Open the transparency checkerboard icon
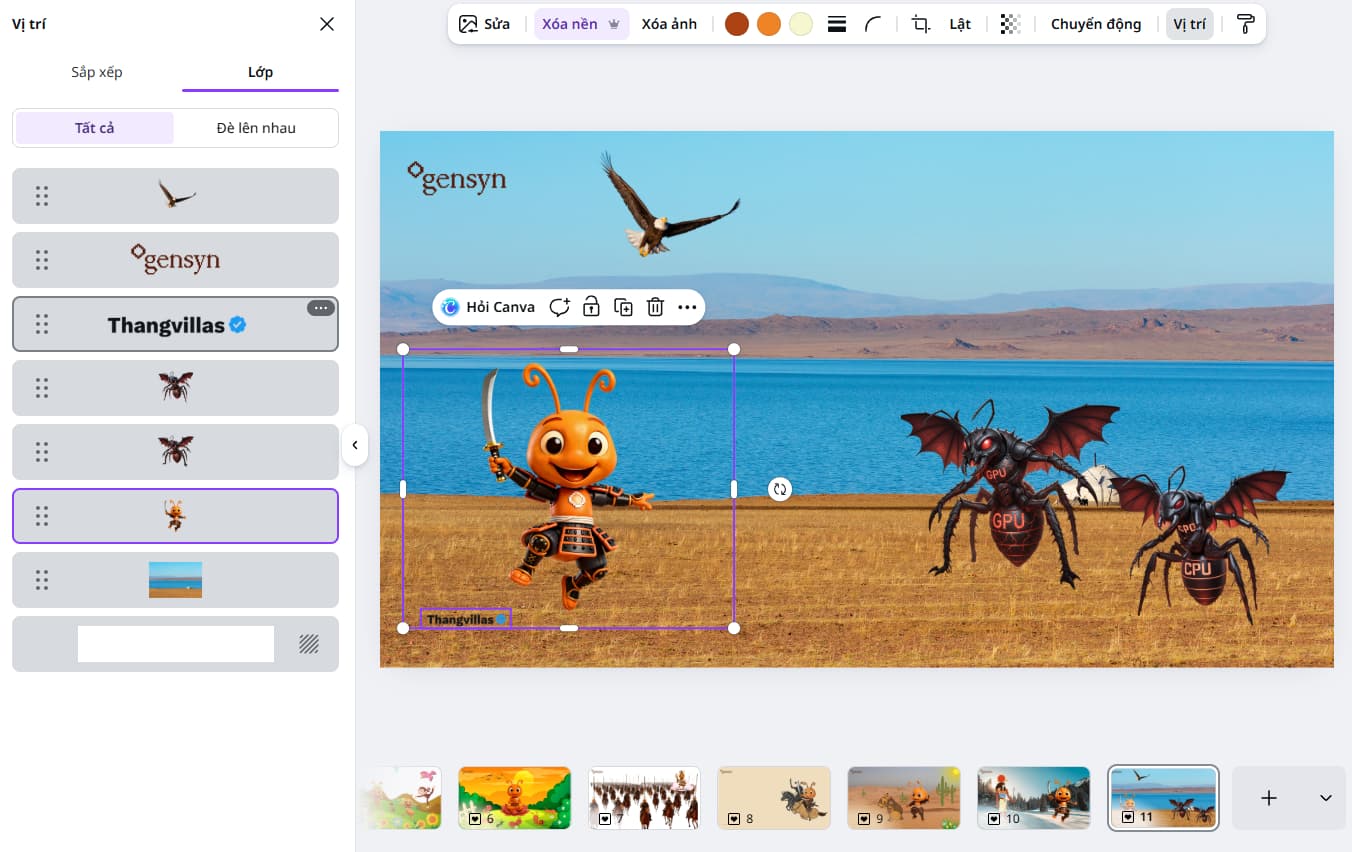This screenshot has width=1352, height=852. point(1010,24)
